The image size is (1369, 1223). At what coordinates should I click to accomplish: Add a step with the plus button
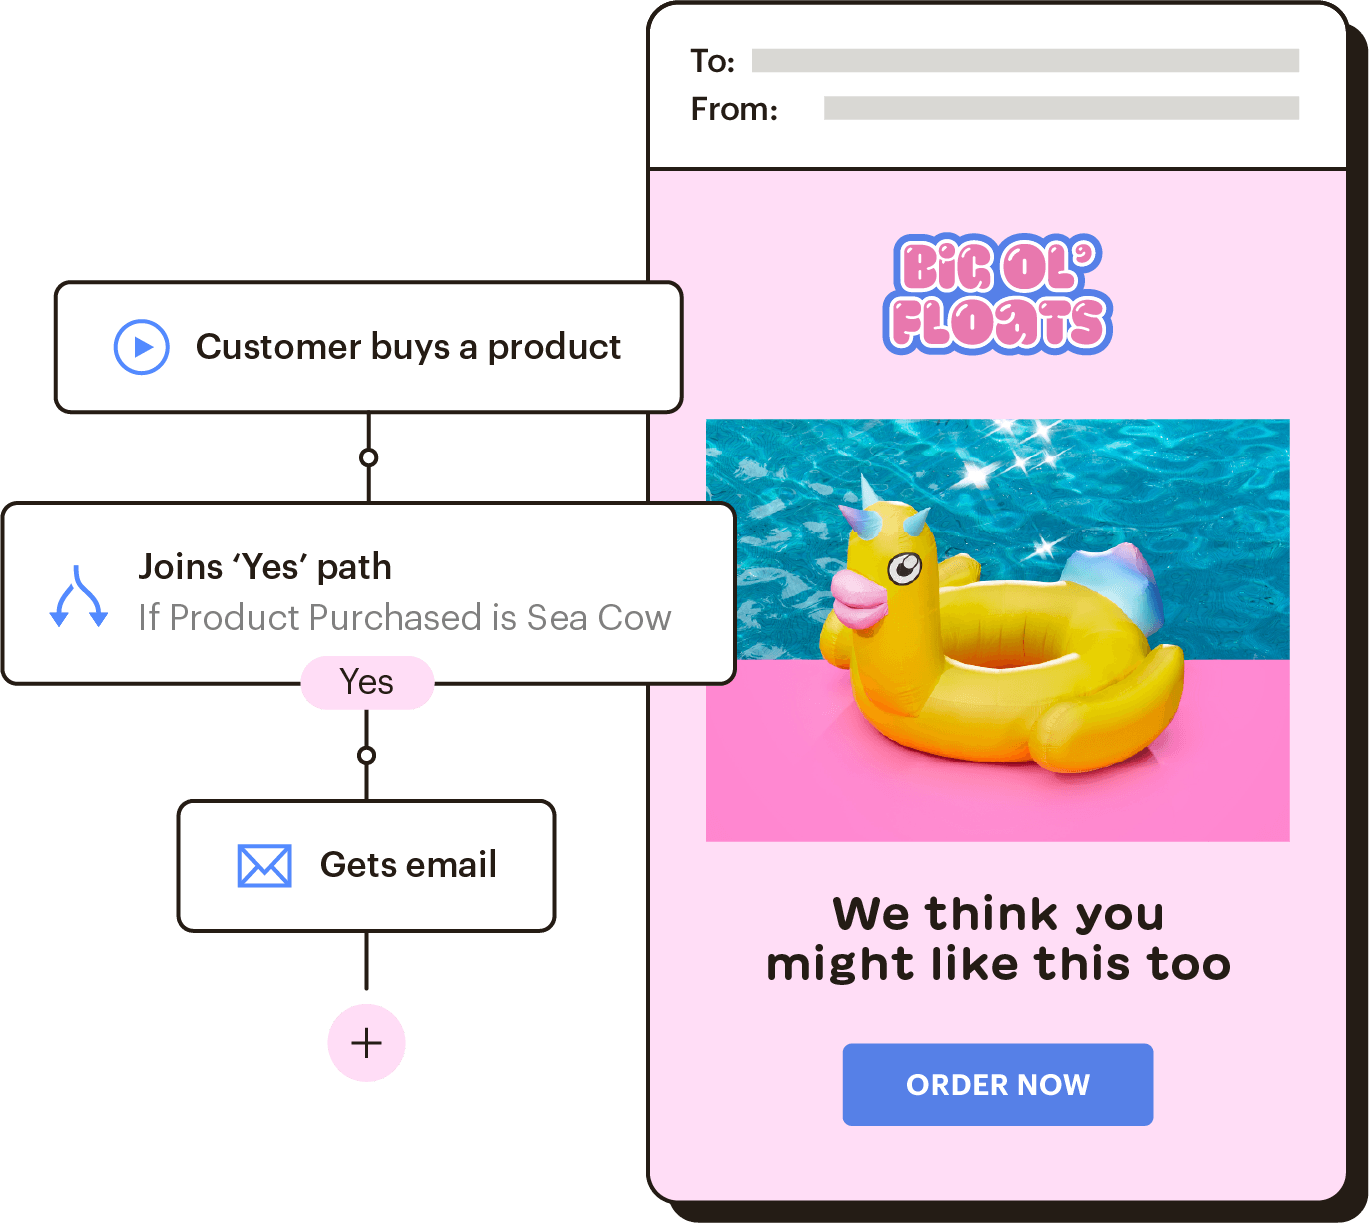367,1043
